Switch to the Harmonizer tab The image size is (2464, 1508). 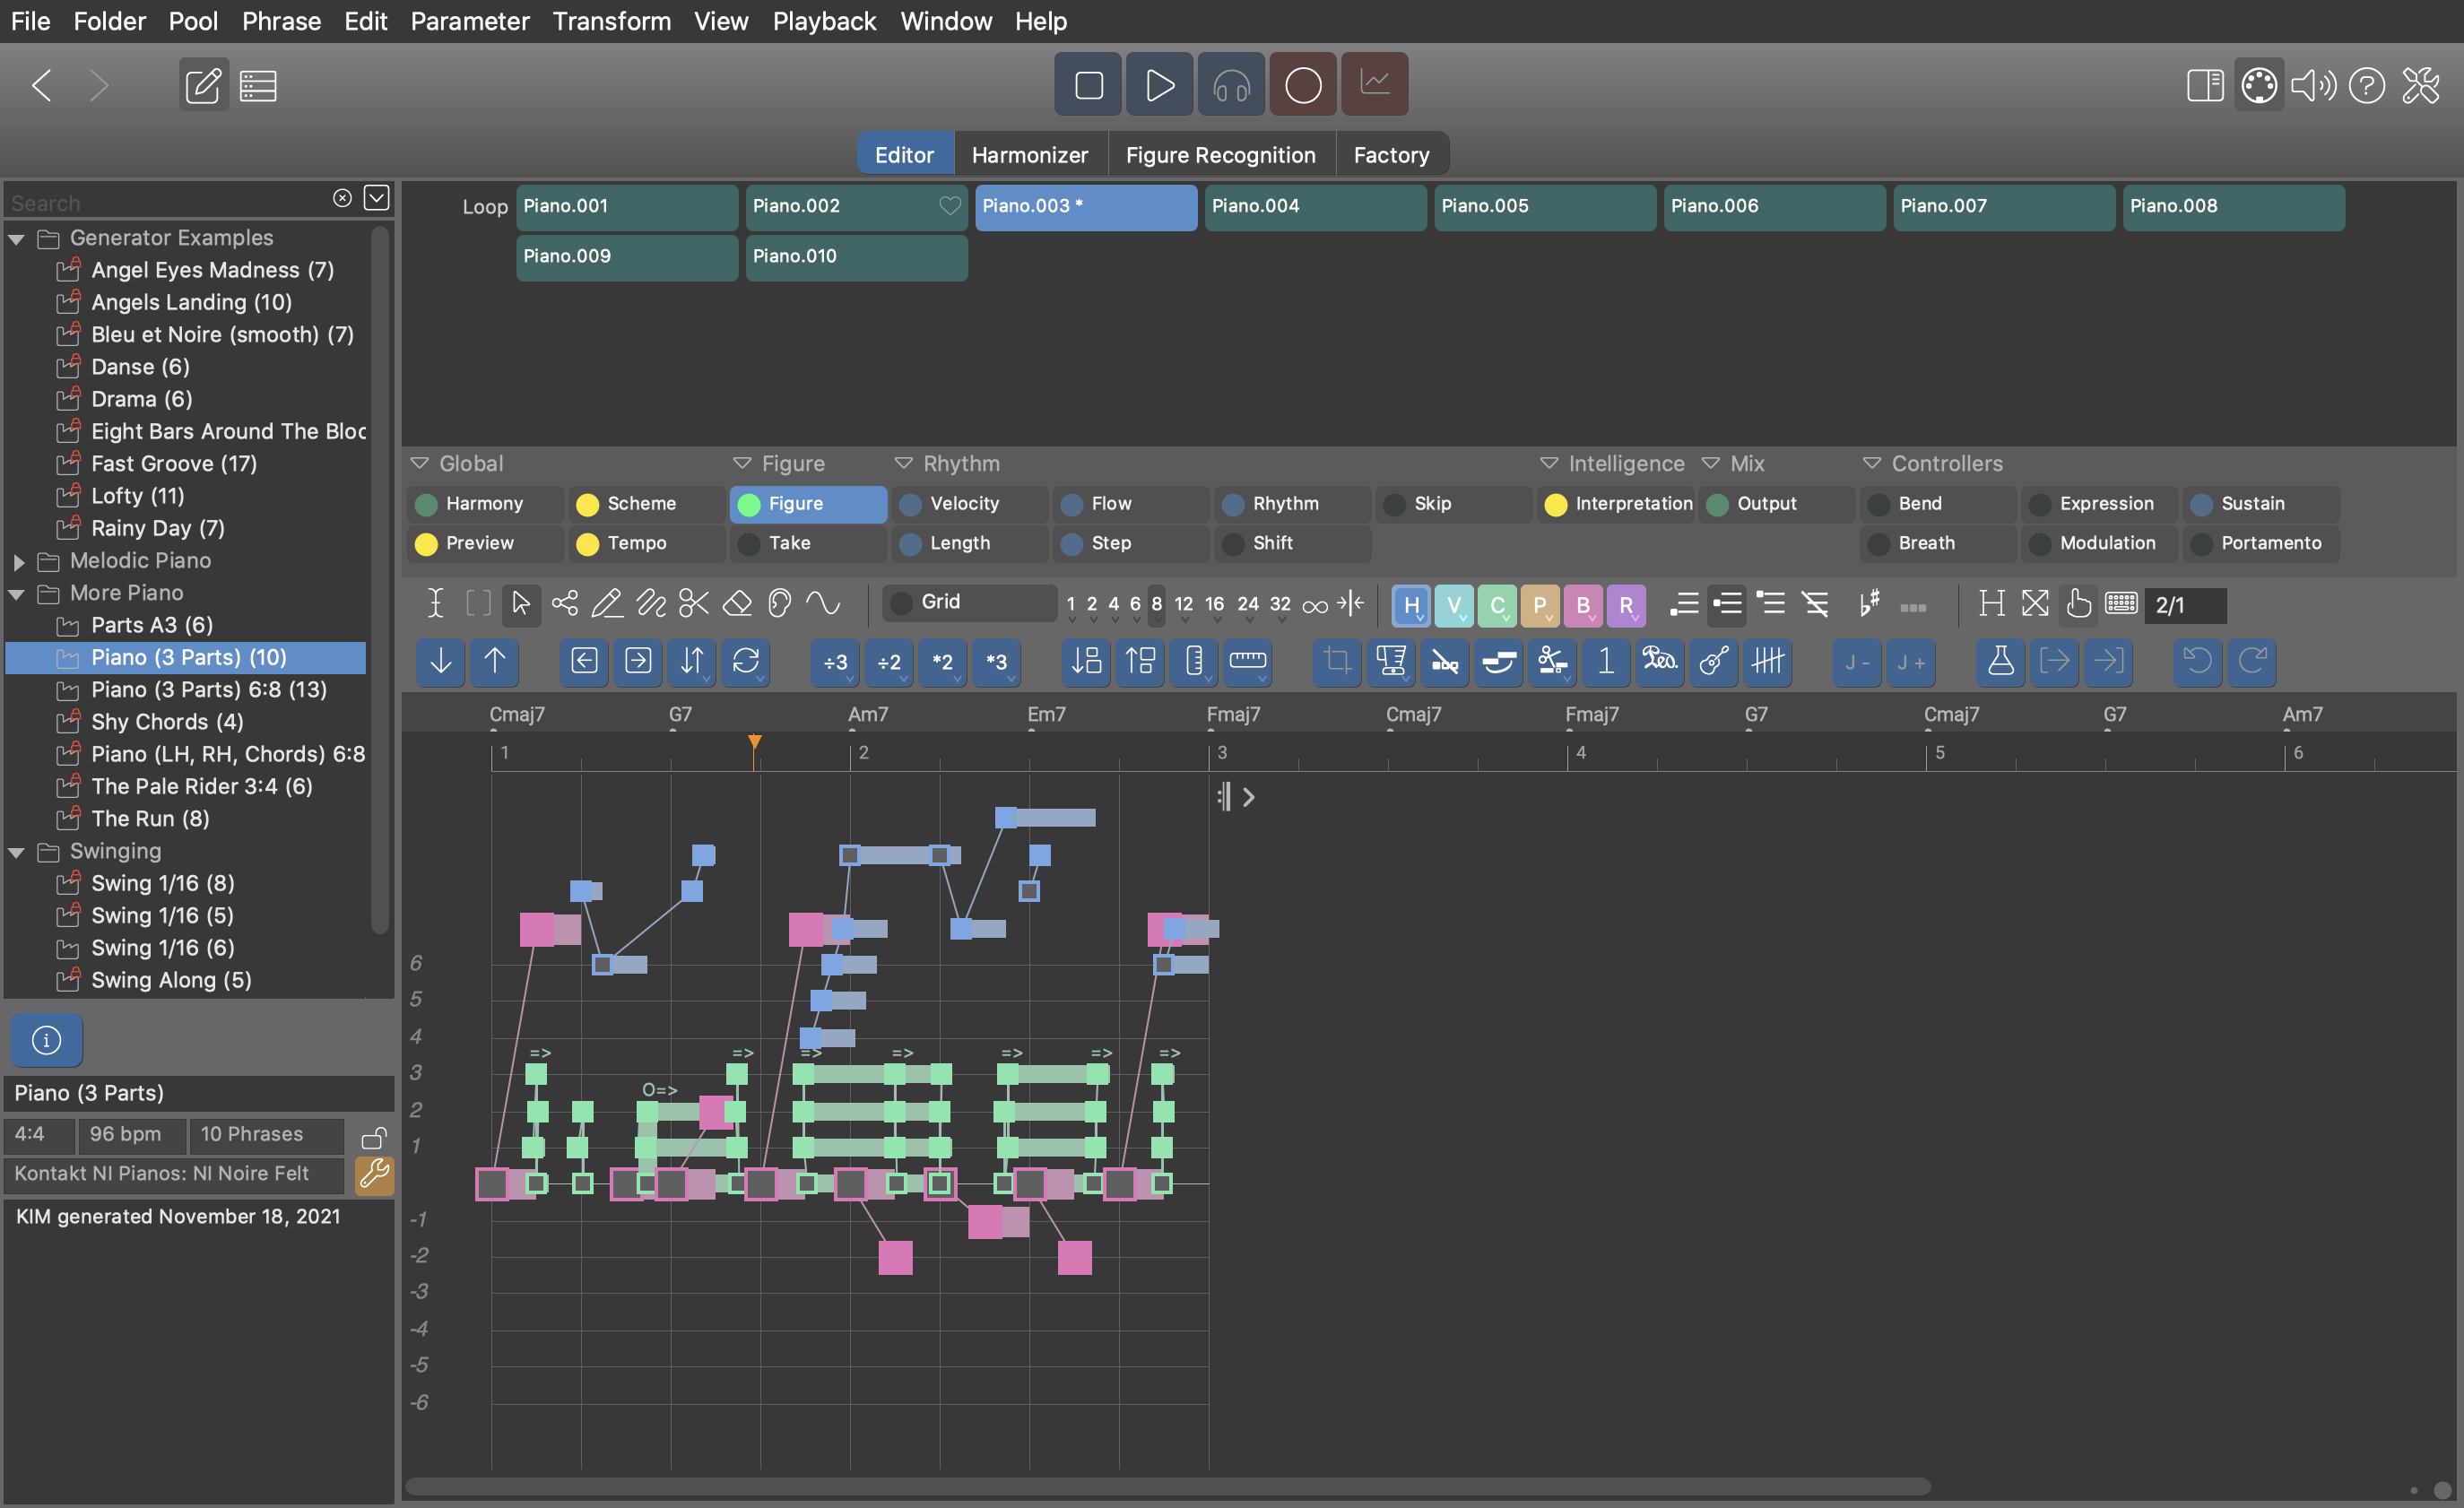click(1029, 155)
